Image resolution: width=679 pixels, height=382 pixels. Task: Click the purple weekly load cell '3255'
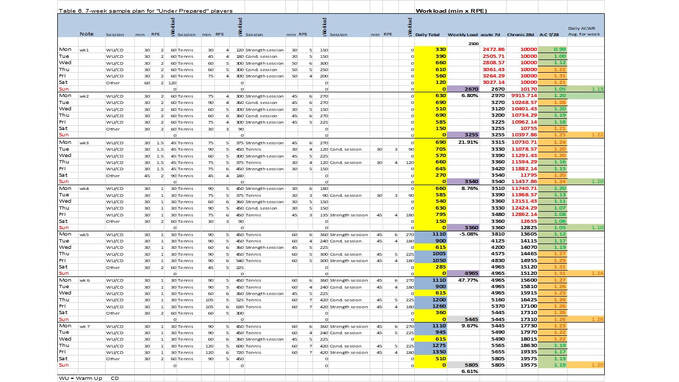pos(463,135)
